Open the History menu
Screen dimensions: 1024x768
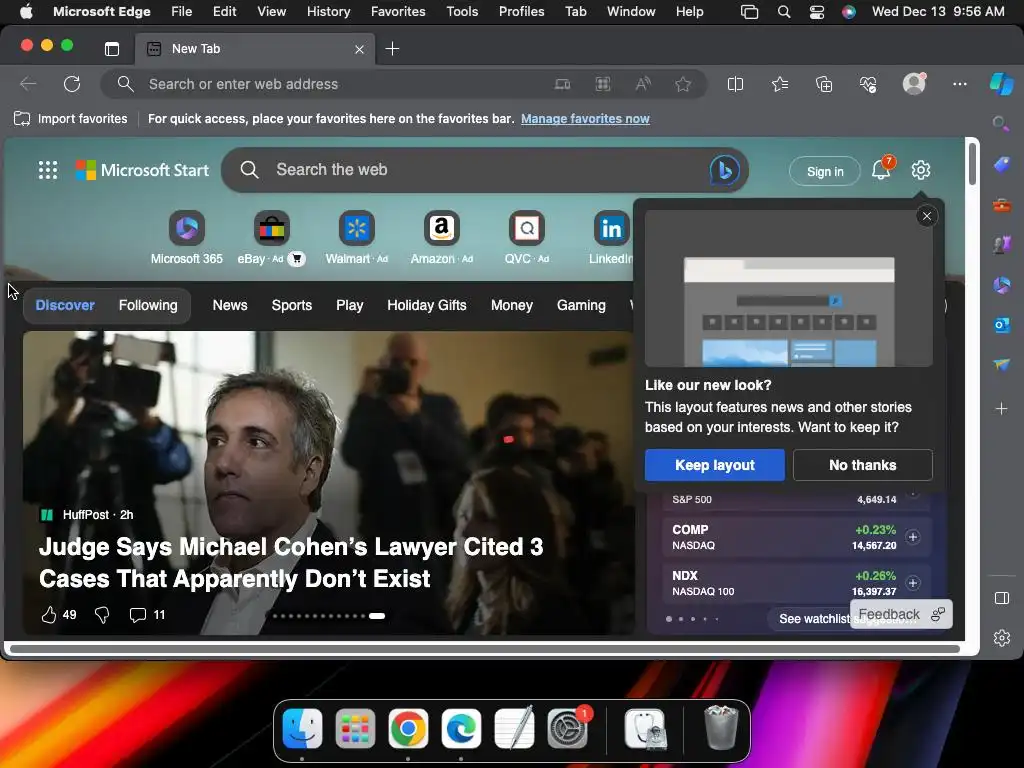328,12
